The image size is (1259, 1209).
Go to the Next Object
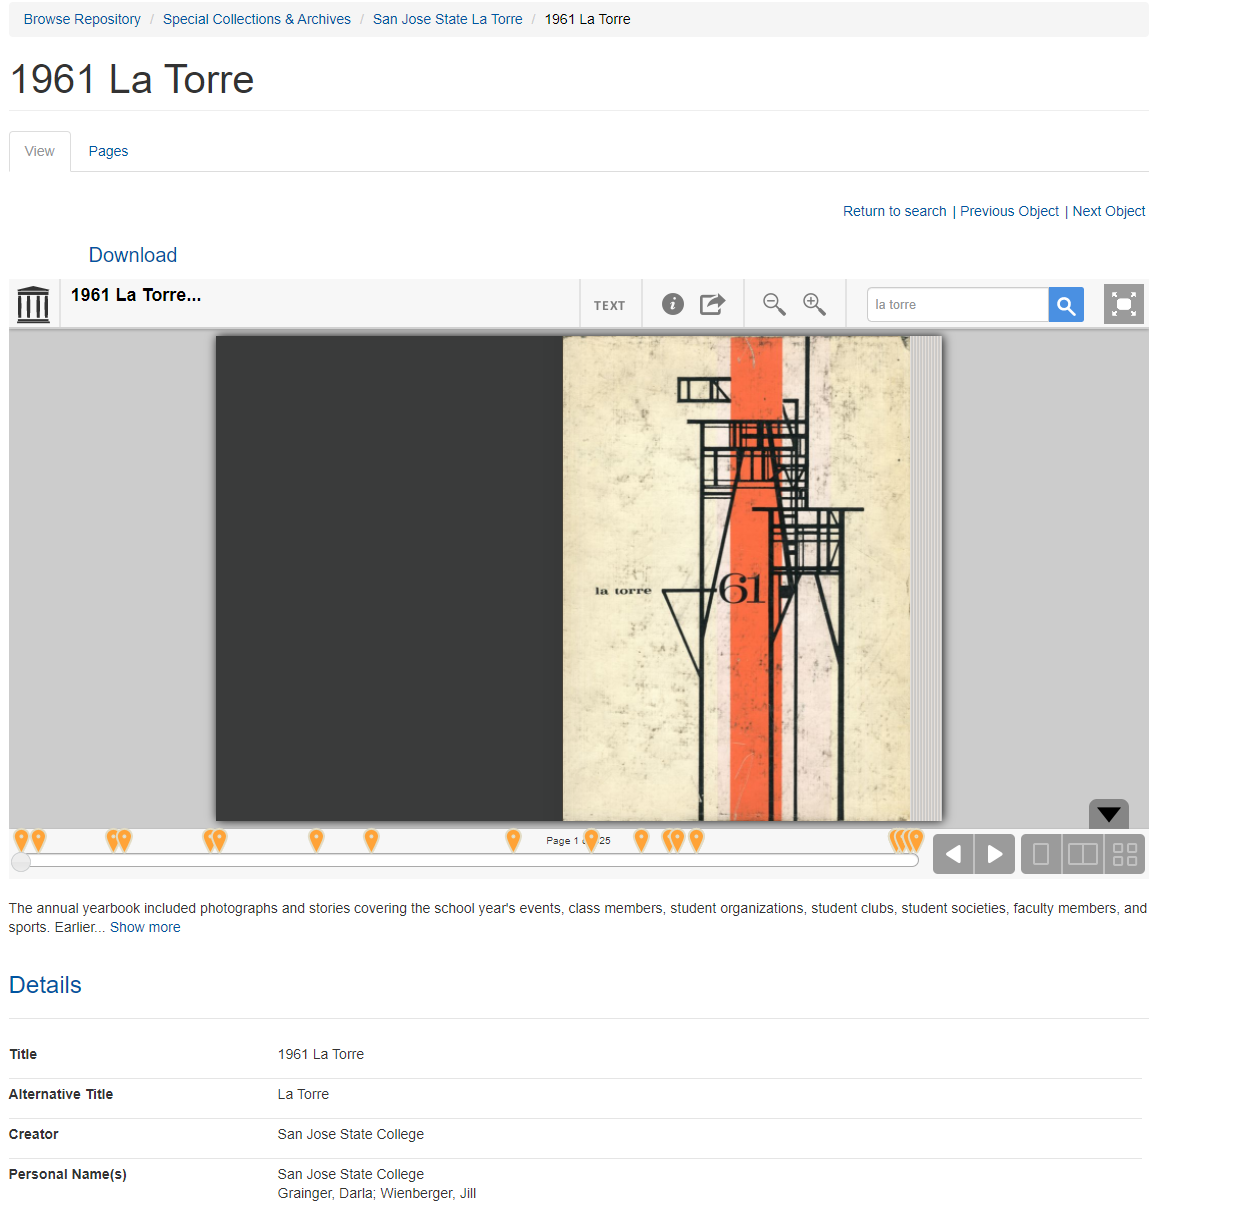(x=1109, y=211)
